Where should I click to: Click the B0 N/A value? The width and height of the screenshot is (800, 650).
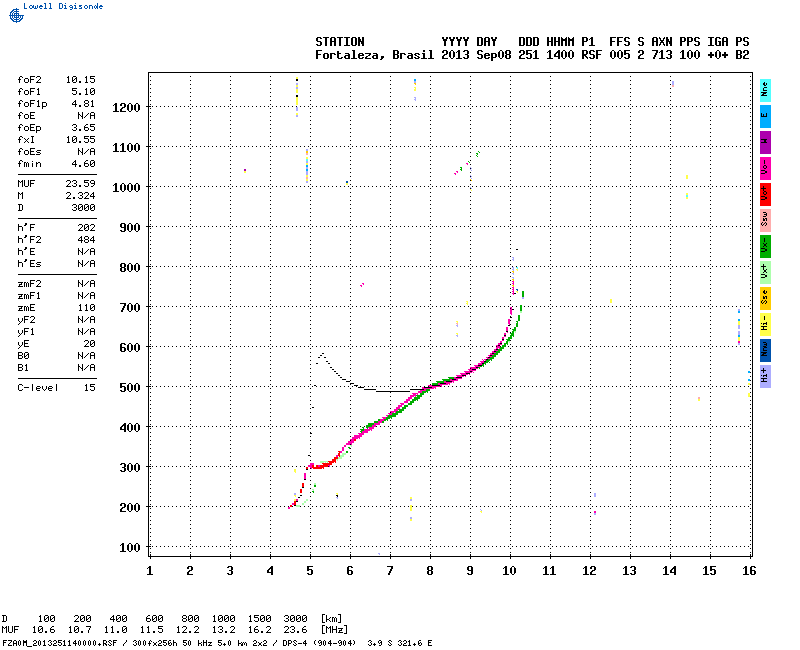point(86,356)
